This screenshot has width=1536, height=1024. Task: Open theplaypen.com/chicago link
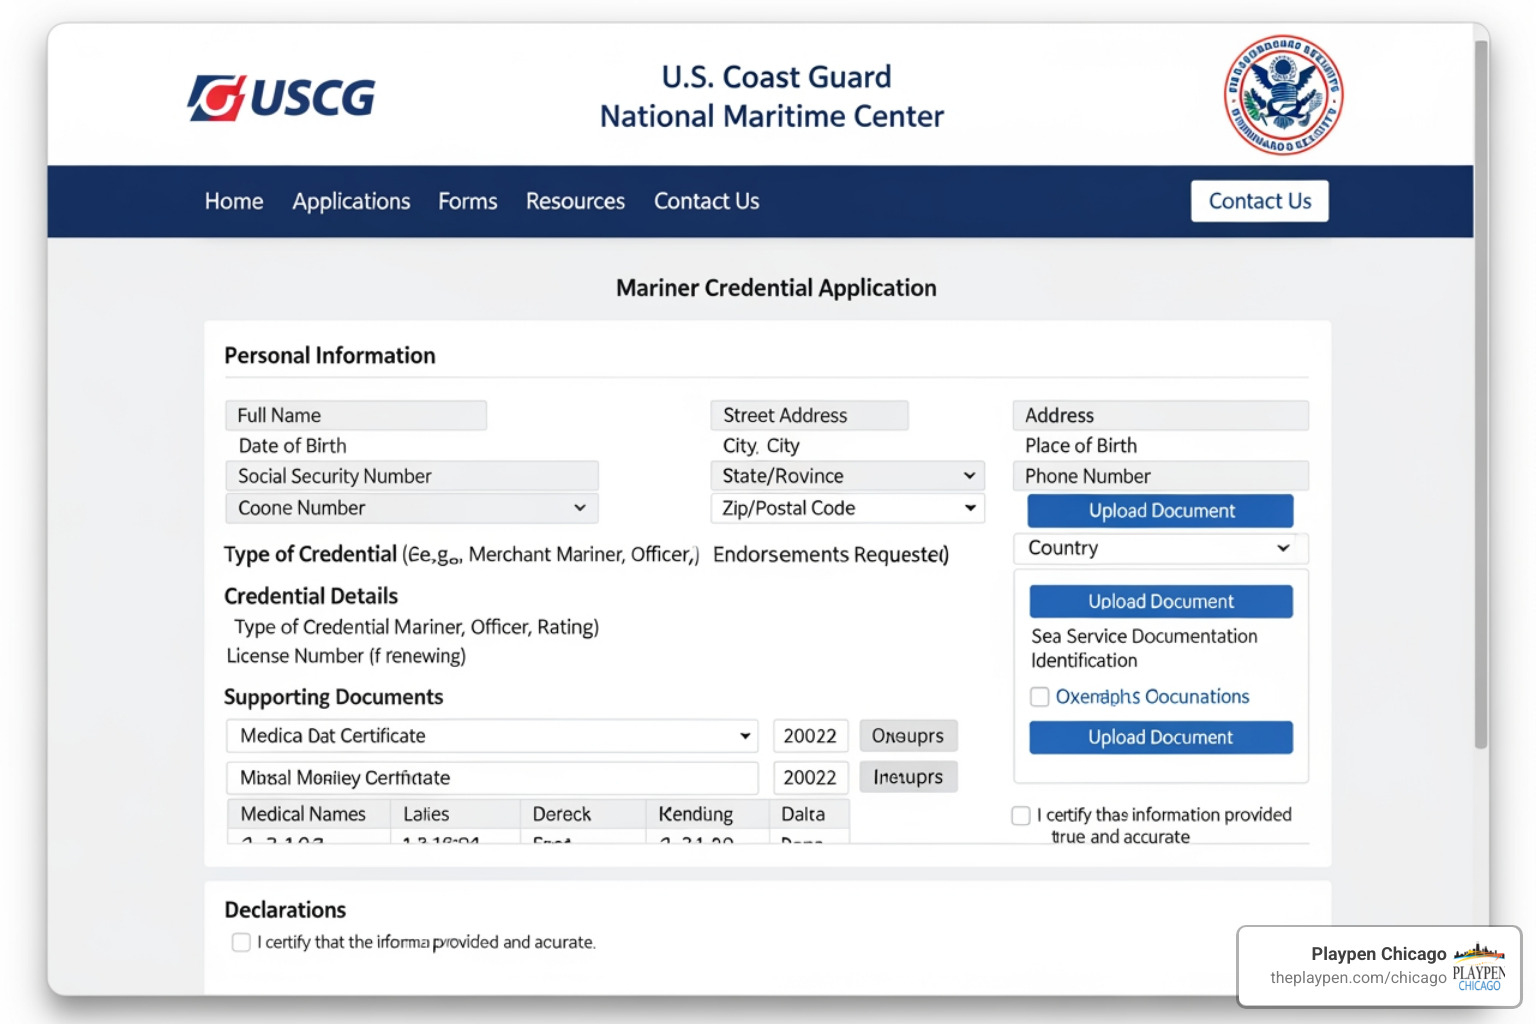(x=1357, y=979)
